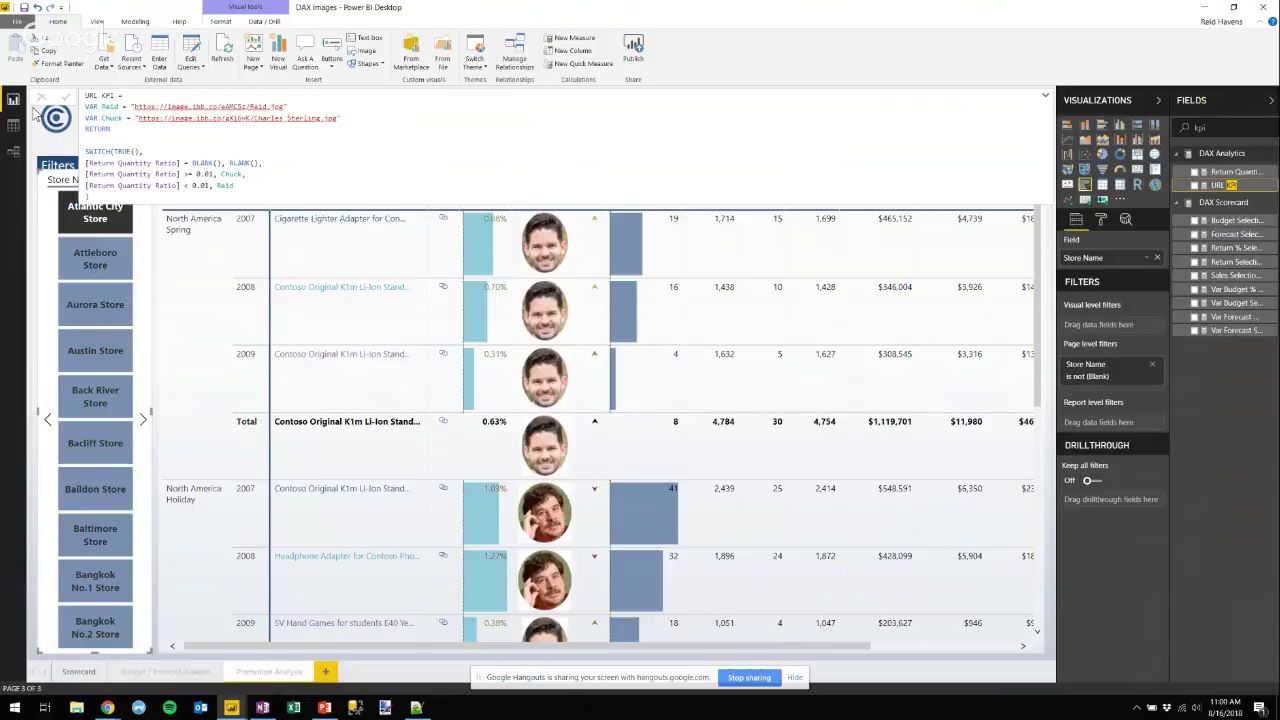Insert a New Visual from the ribbon
This screenshot has height=720, width=1280.
(278, 52)
